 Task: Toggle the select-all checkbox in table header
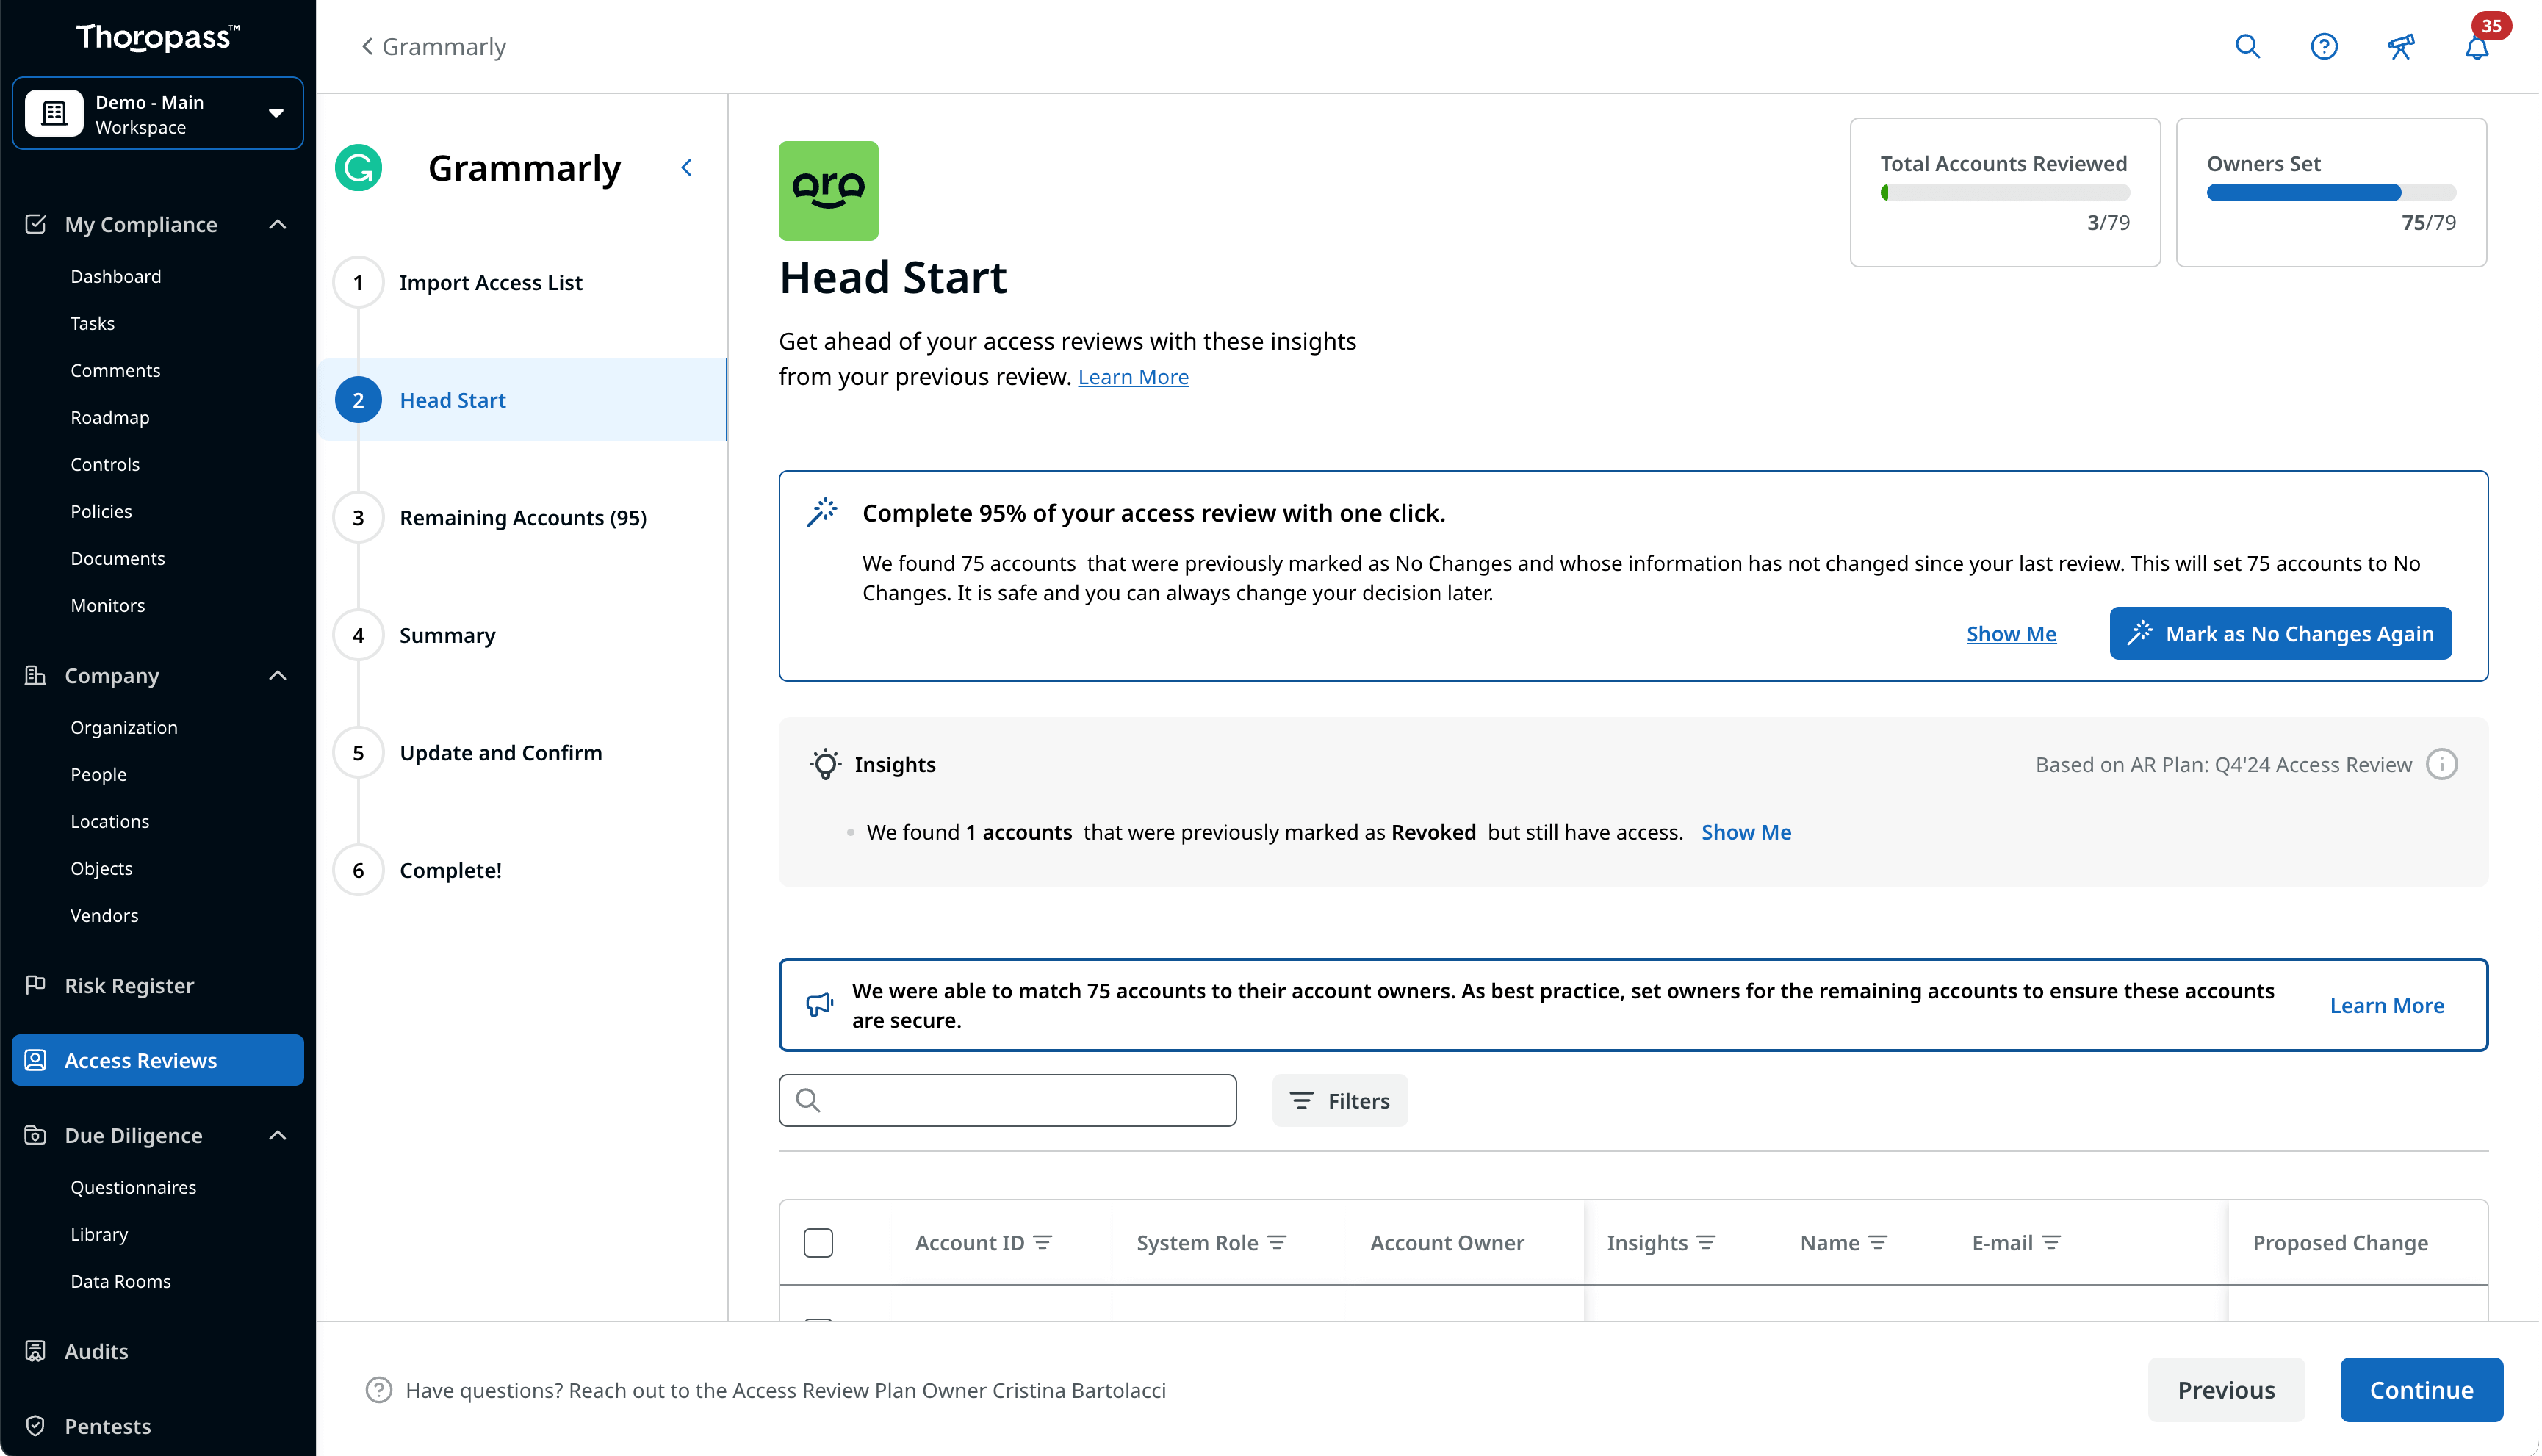pyautogui.click(x=818, y=1242)
